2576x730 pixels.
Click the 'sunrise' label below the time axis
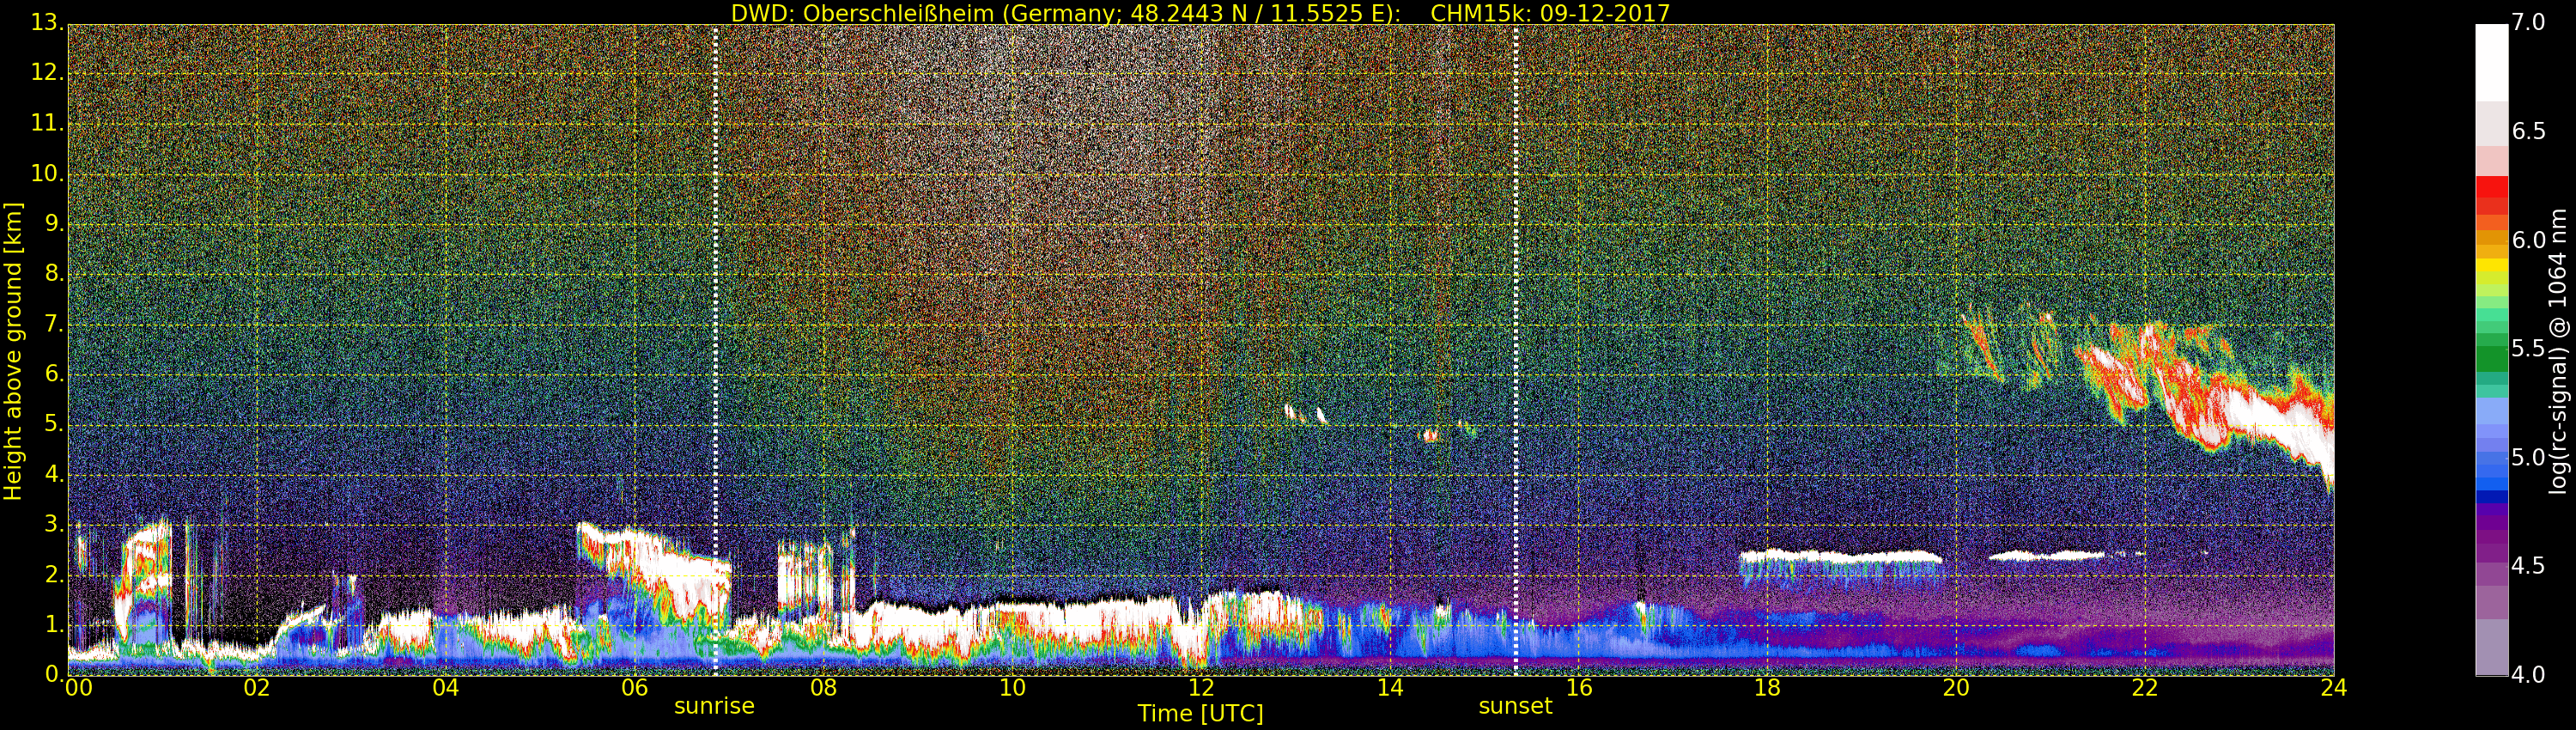click(x=714, y=706)
